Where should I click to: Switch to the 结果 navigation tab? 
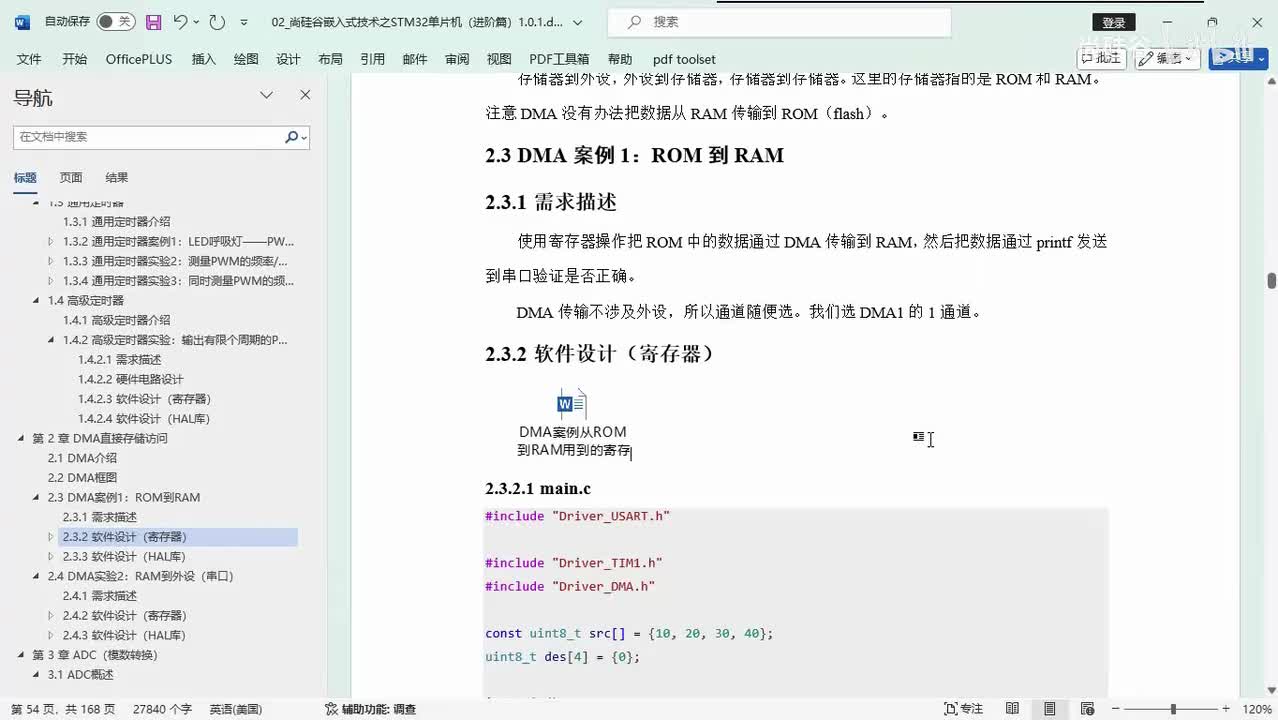[x=117, y=178]
